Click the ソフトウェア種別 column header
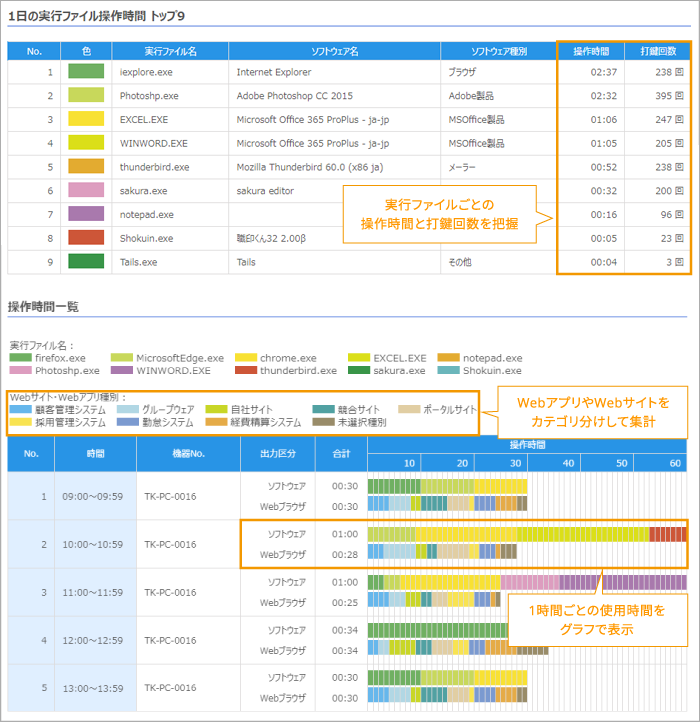Screen dimensions: 700x723 coord(498,51)
